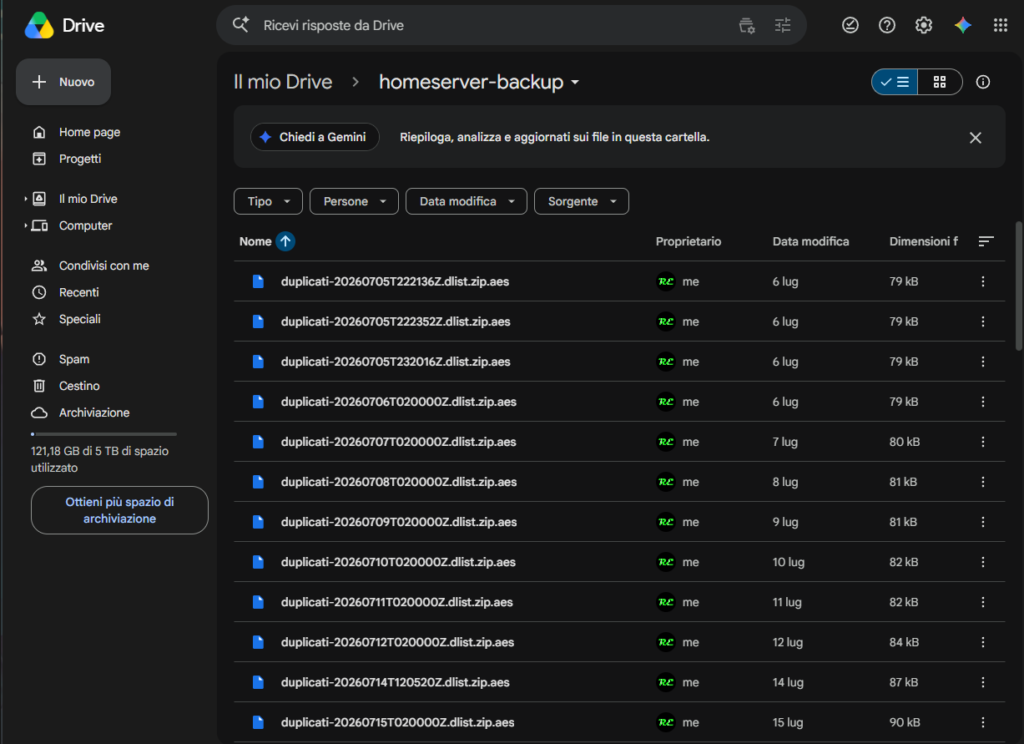Open the Google apps grid launcher
Screen dimensions: 1024x744
[1000, 25]
